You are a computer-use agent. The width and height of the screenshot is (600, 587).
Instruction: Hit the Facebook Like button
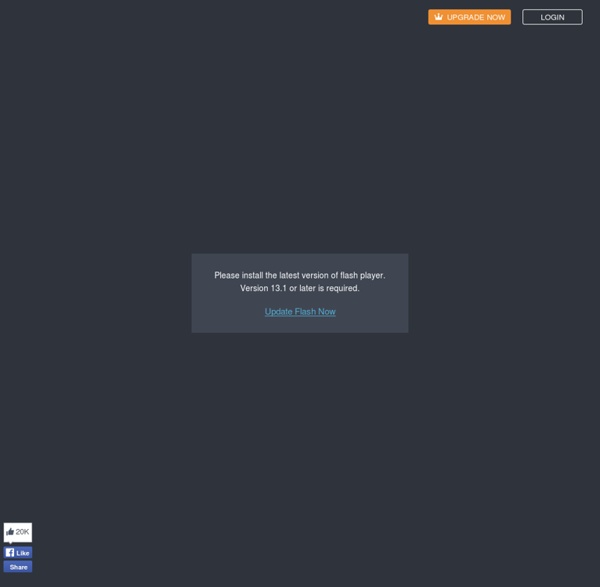[x=18, y=553]
